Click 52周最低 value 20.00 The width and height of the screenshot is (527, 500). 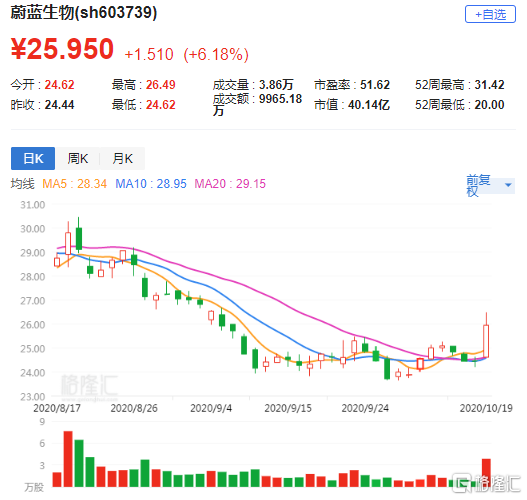pos(489,105)
